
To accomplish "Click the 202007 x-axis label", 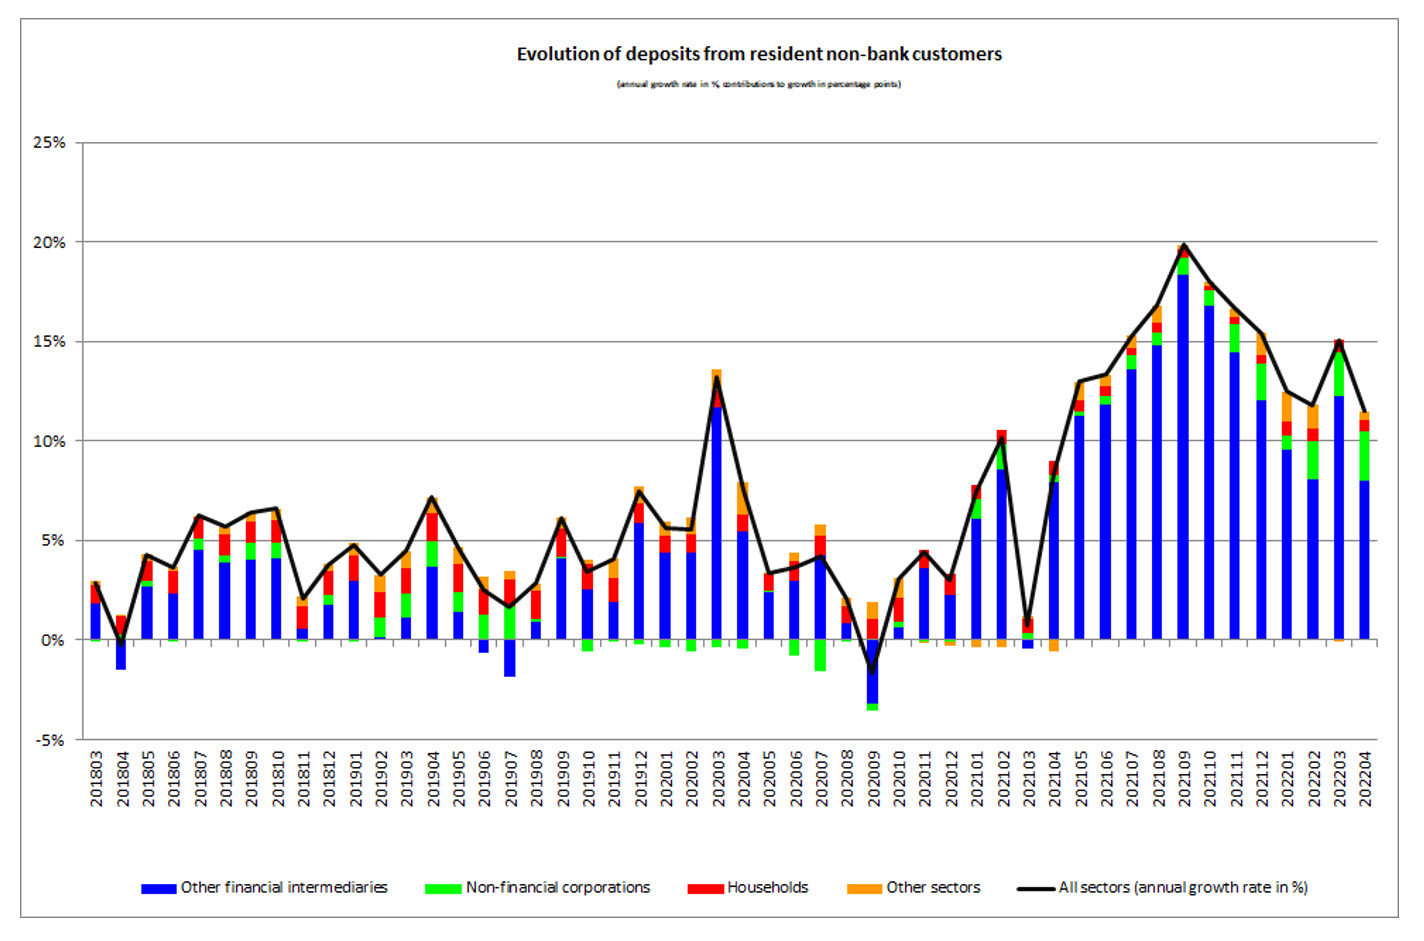I will point(821,779).
